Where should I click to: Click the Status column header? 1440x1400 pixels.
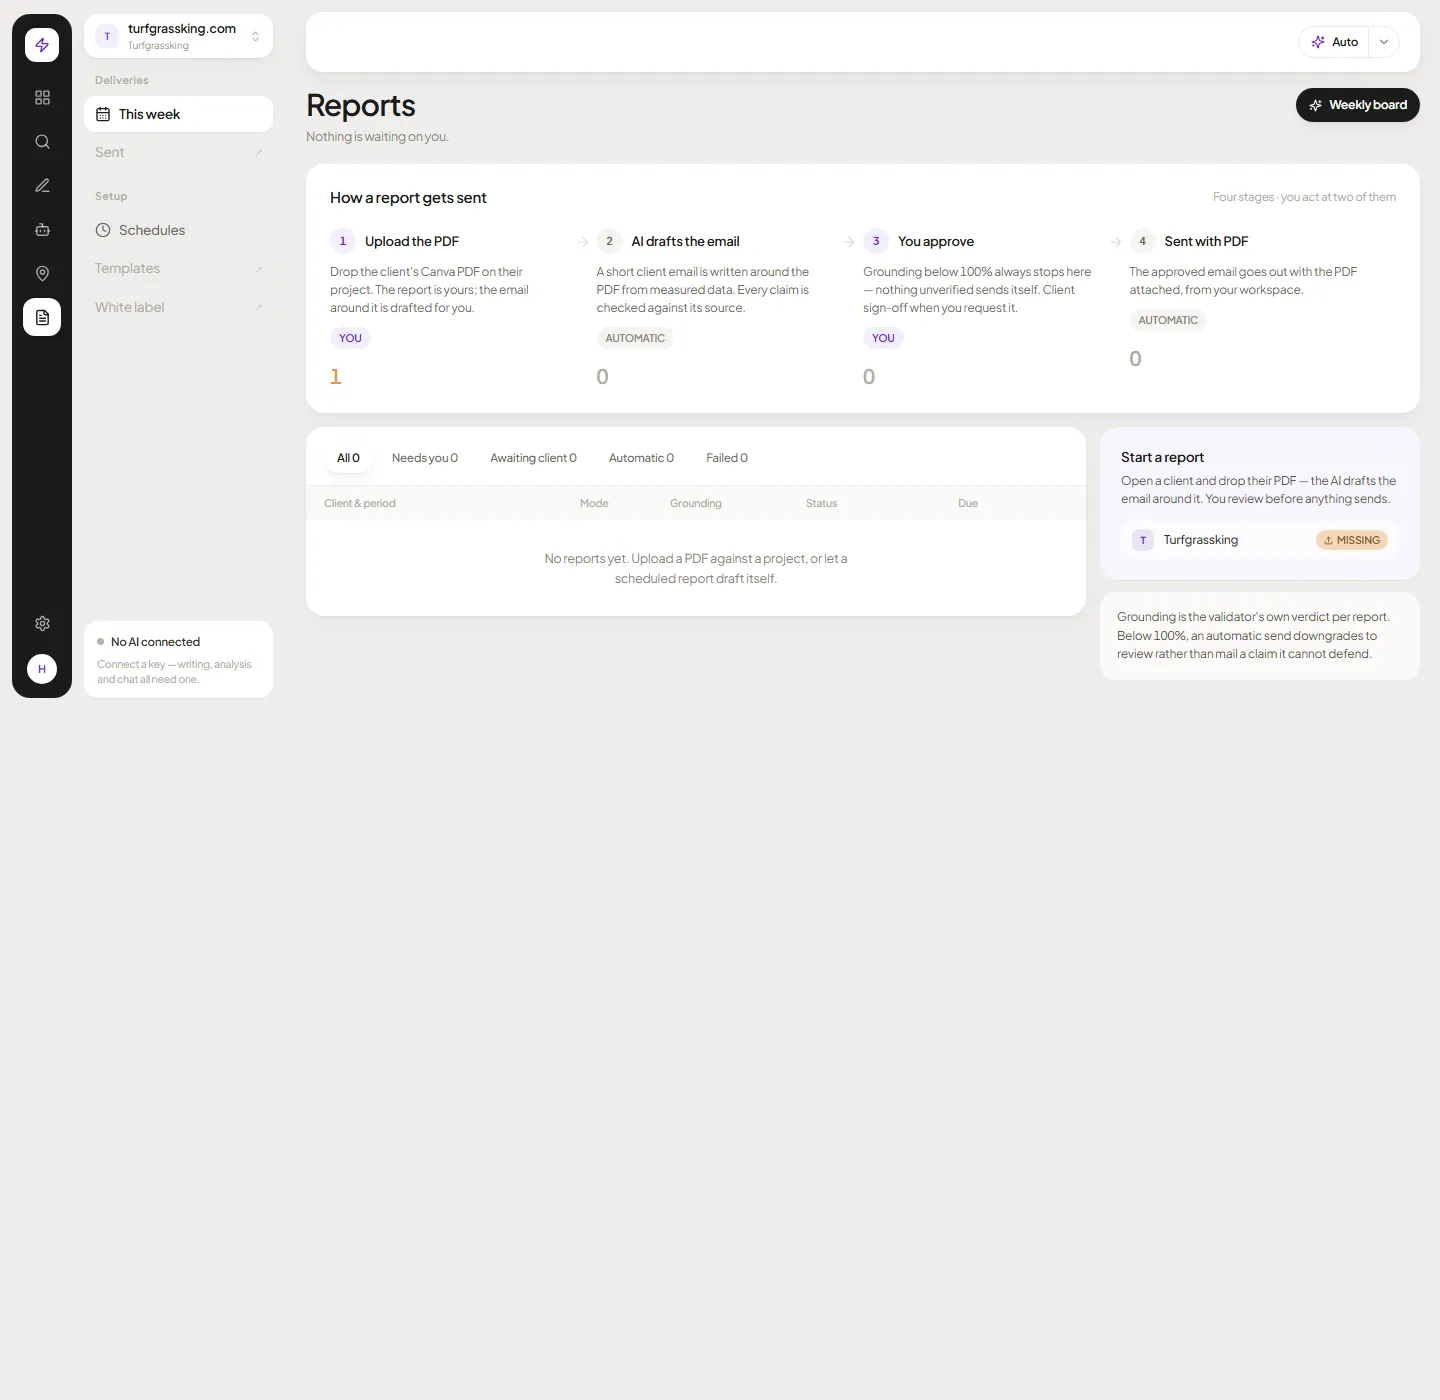tap(821, 503)
